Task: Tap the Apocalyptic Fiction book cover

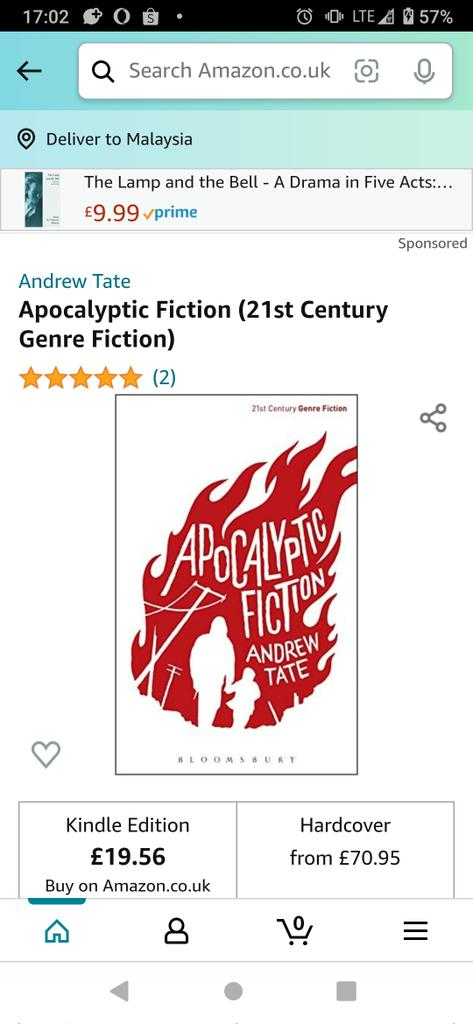Action: click(x=236, y=584)
